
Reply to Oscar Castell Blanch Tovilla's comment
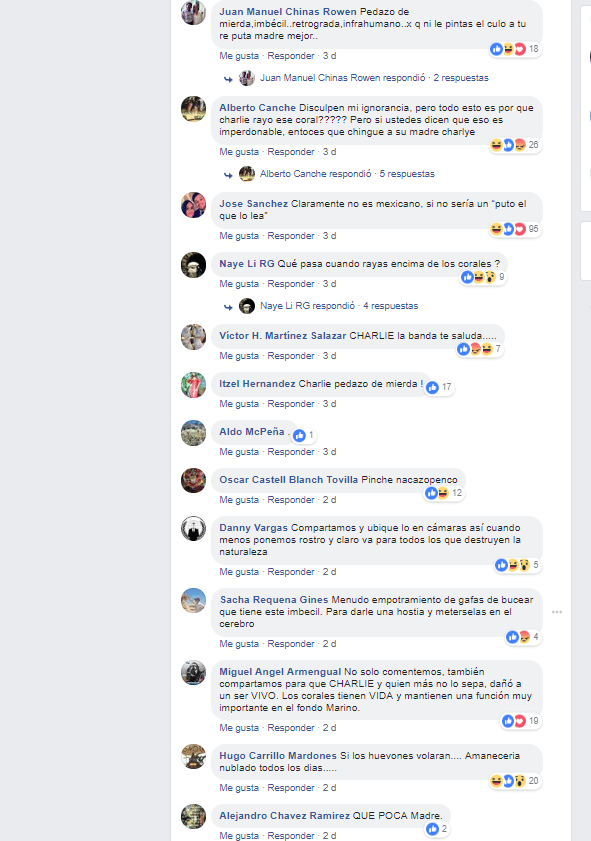tap(291, 500)
